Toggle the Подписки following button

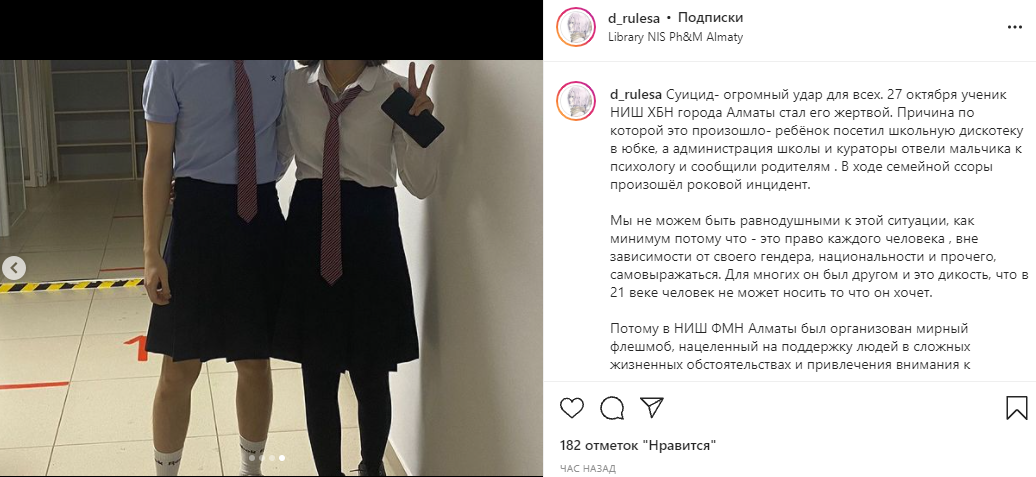(710, 18)
